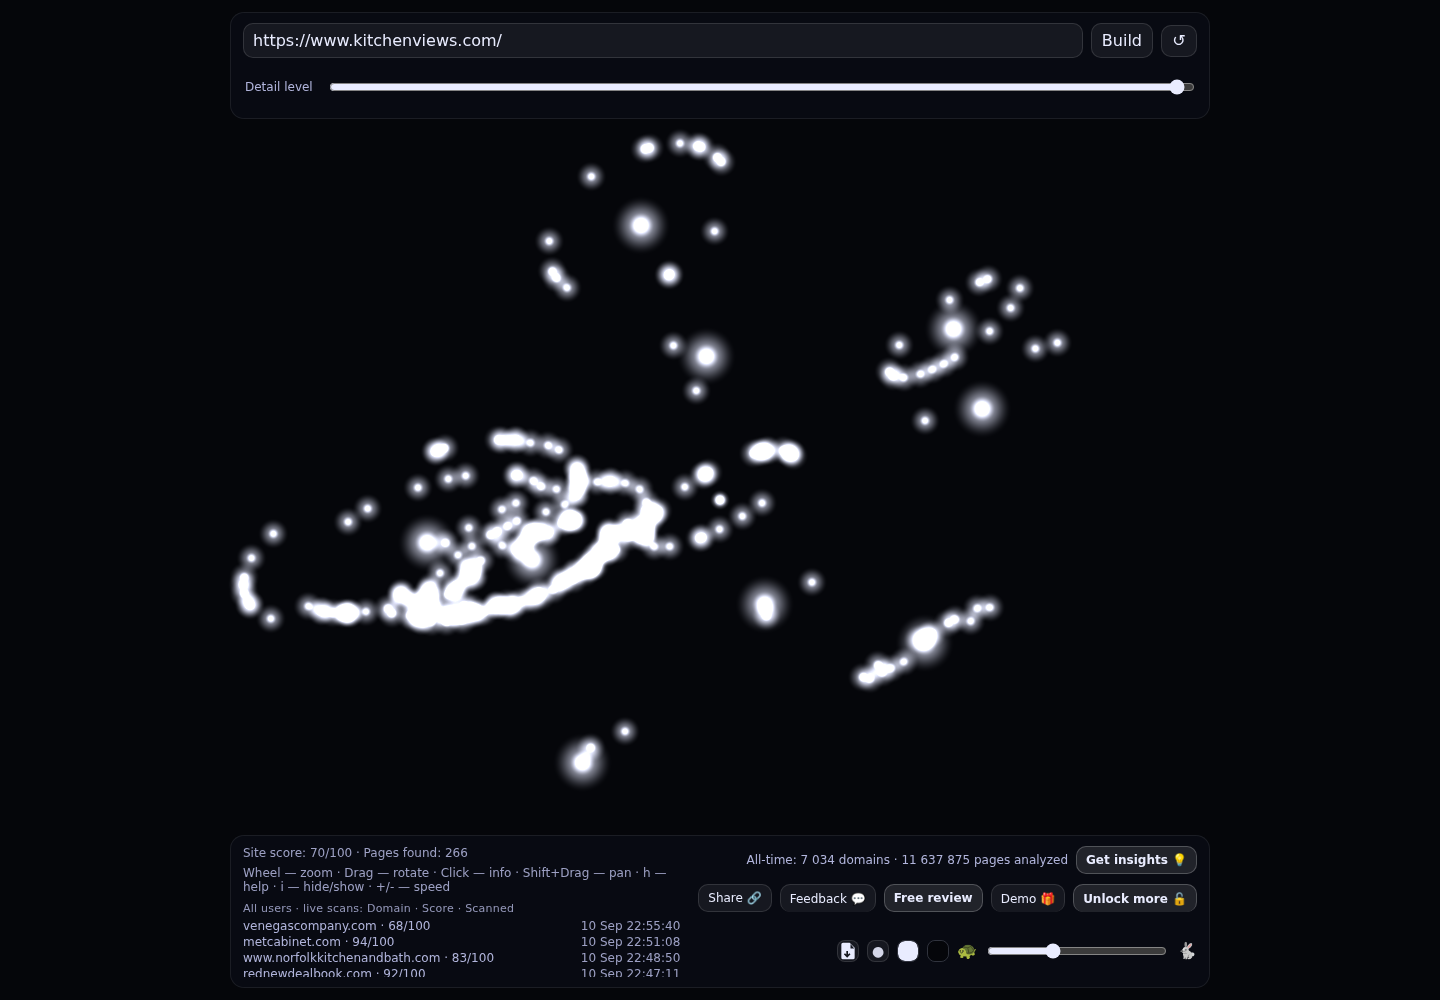The image size is (1440, 1000).
Task: Click the download file icon
Action: (x=848, y=951)
